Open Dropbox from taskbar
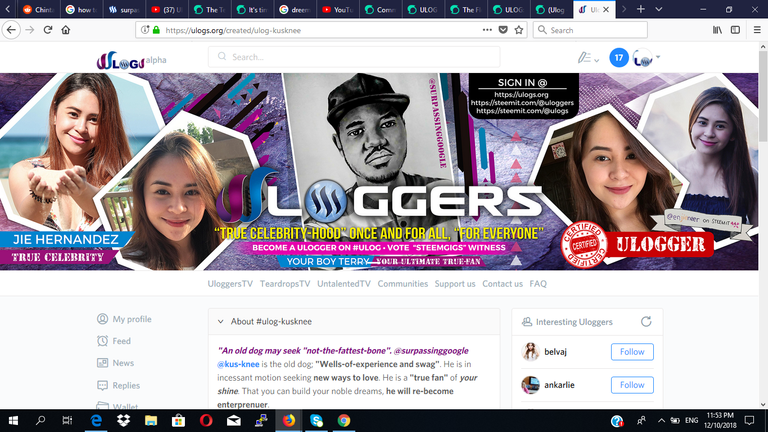Screen dimensions: 768x432 [x=123, y=420]
